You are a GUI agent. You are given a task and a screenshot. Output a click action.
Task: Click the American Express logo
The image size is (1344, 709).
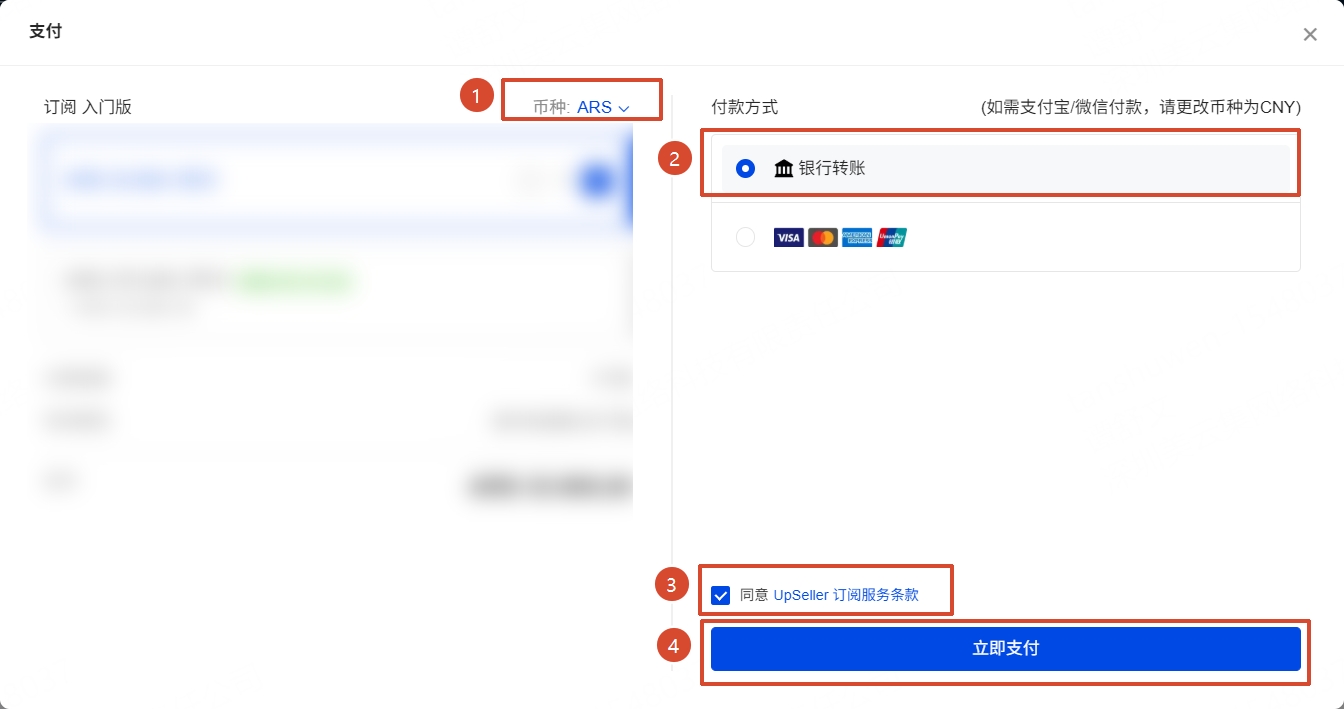857,237
